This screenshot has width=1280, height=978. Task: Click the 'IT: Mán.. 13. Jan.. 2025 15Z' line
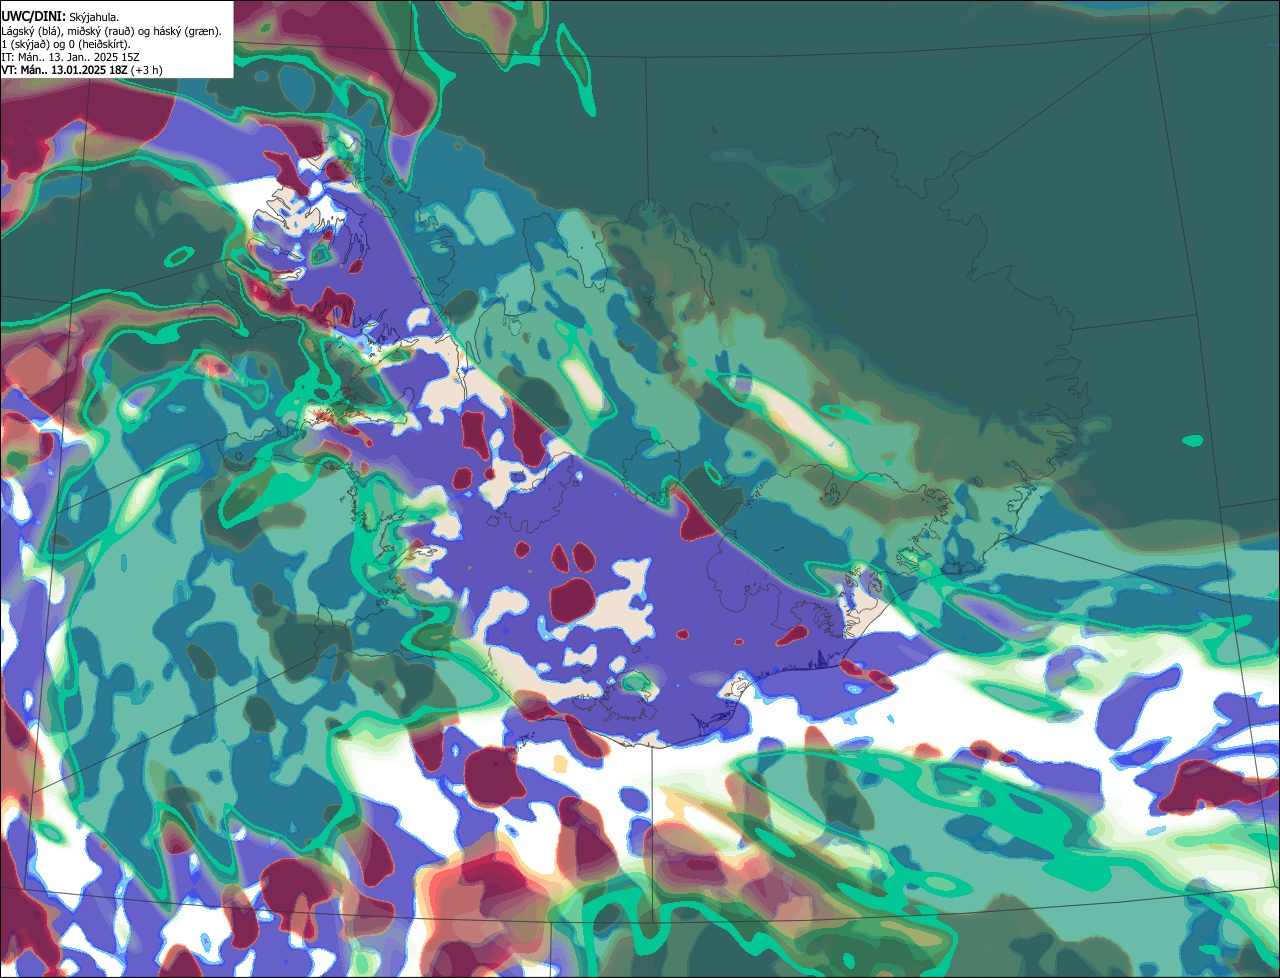coord(69,57)
